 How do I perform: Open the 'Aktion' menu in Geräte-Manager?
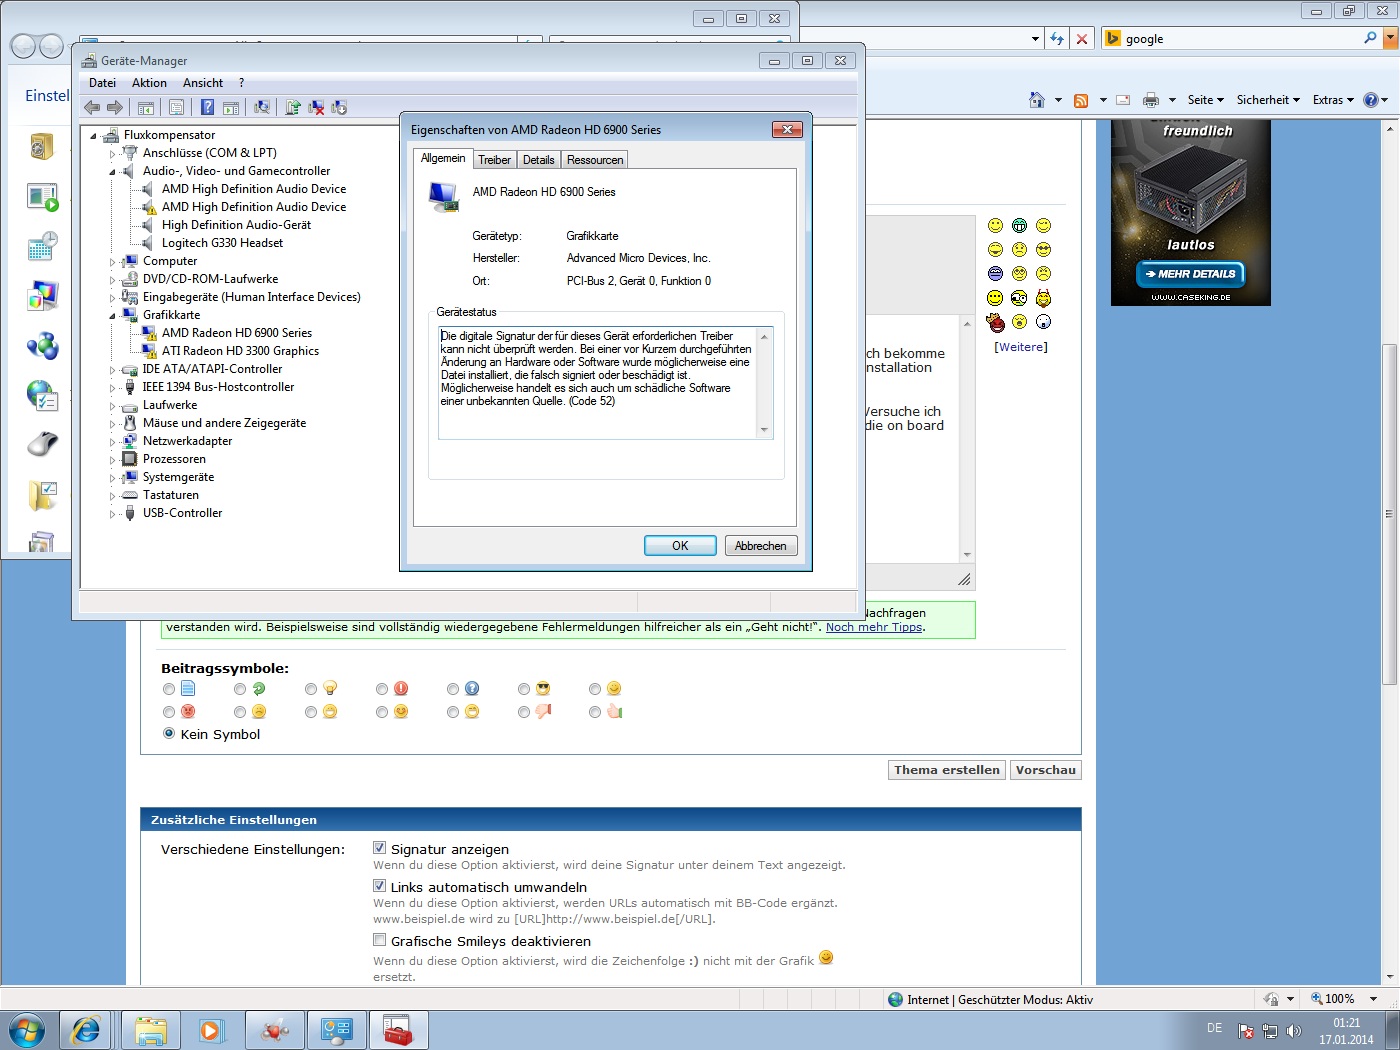tap(149, 83)
